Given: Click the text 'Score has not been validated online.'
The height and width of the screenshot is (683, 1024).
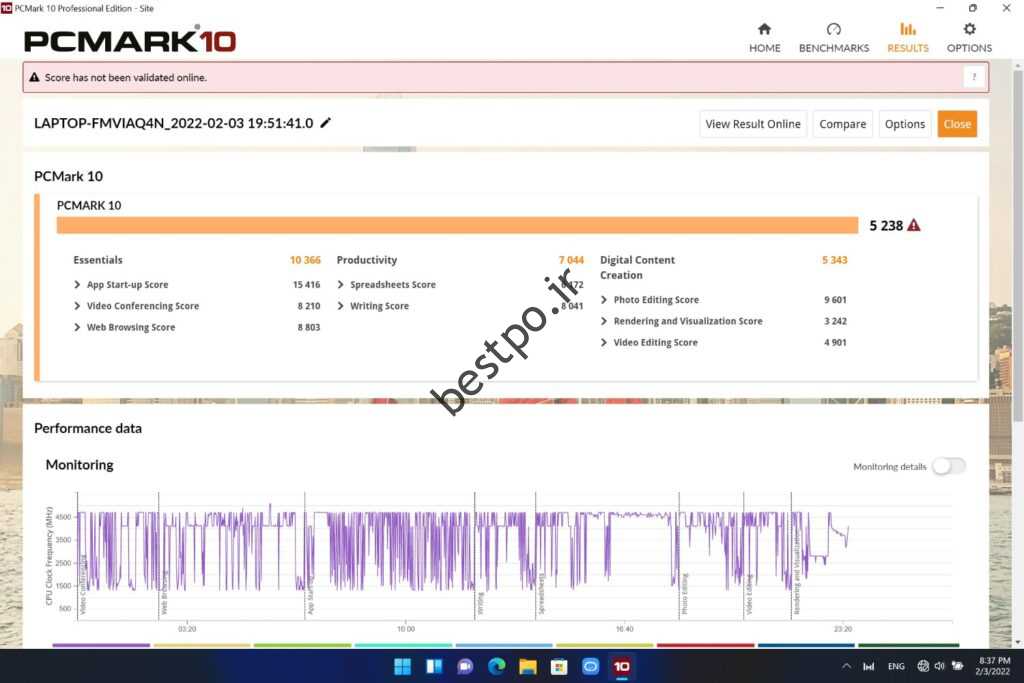Looking at the screenshot, I should (125, 77).
